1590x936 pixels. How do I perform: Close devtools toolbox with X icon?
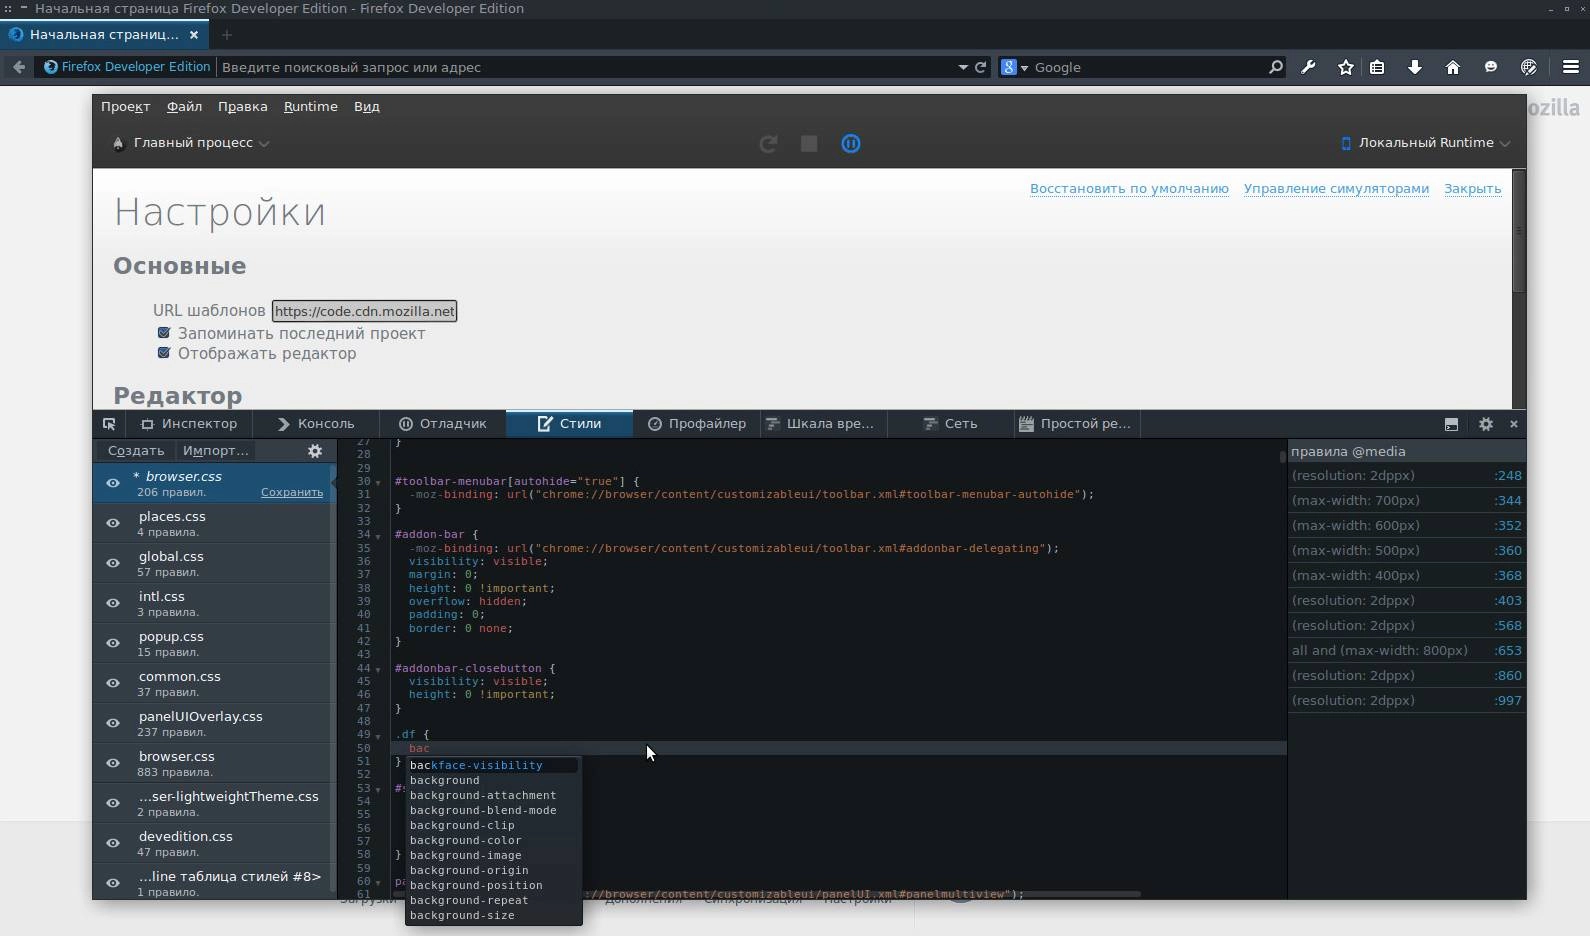pyautogui.click(x=1514, y=424)
